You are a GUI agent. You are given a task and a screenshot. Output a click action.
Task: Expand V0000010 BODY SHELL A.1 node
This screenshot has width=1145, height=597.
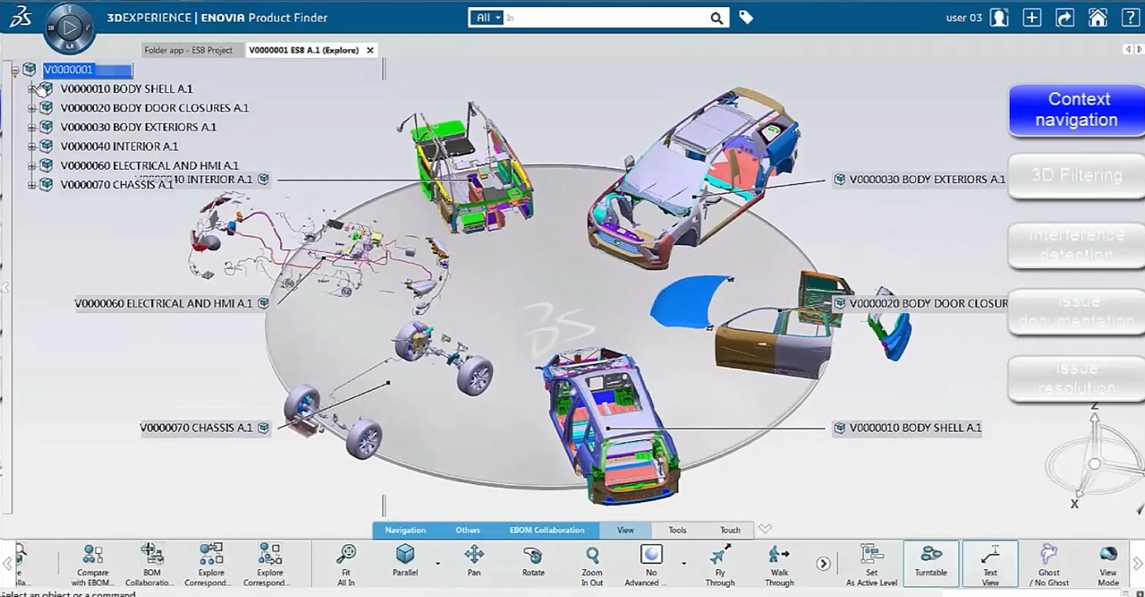coord(31,89)
